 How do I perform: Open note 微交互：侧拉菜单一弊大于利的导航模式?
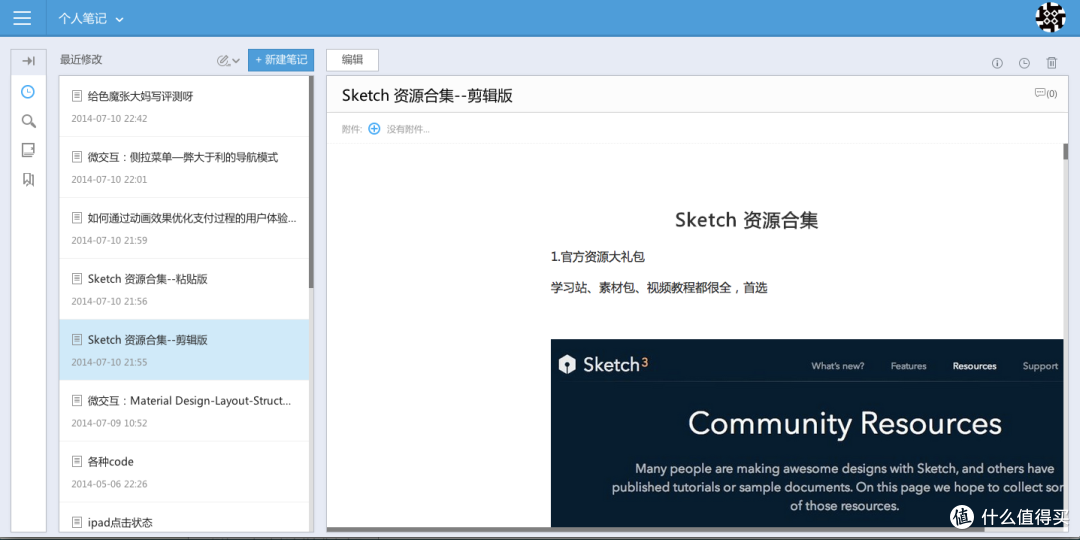click(184, 167)
